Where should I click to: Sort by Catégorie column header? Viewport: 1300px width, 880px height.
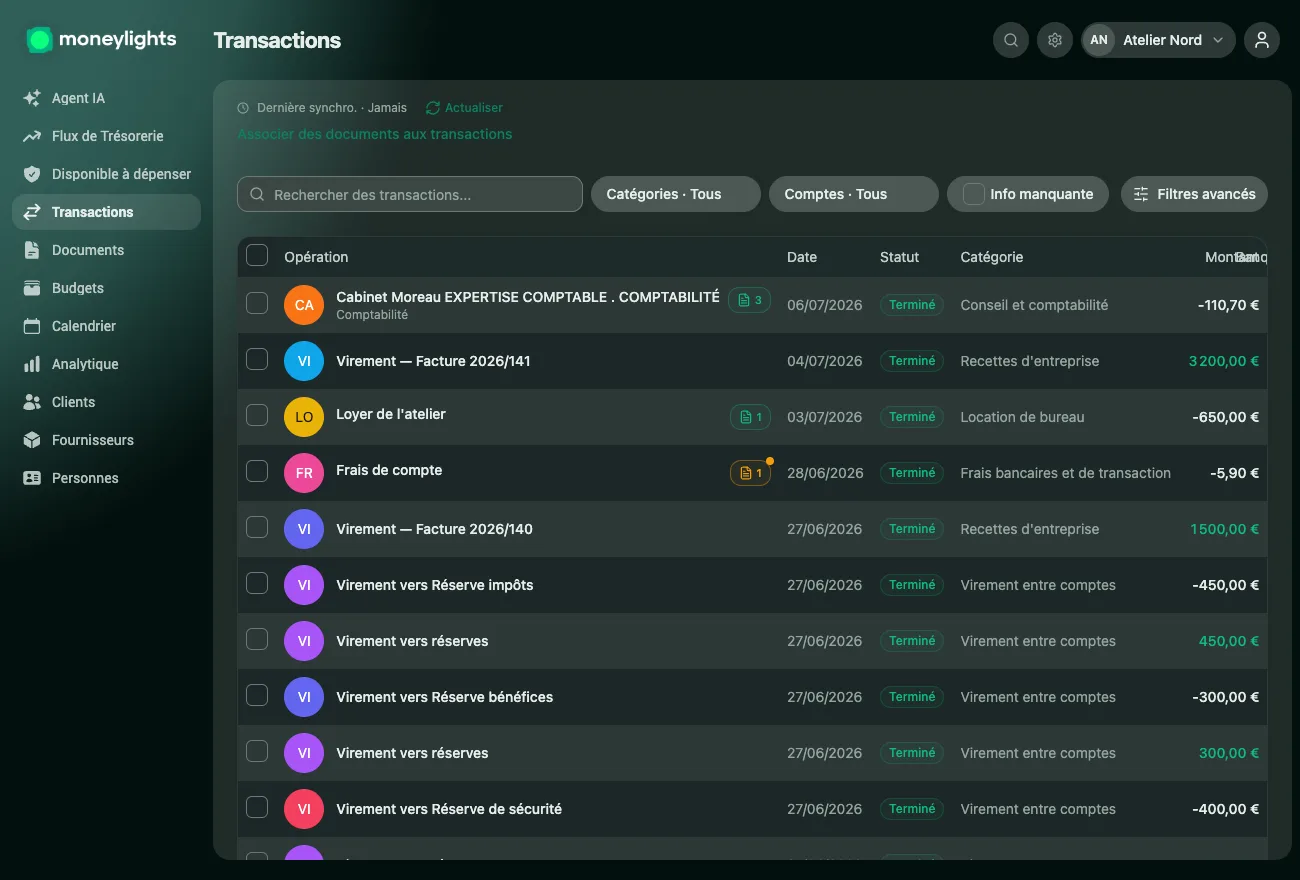click(992, 257)
